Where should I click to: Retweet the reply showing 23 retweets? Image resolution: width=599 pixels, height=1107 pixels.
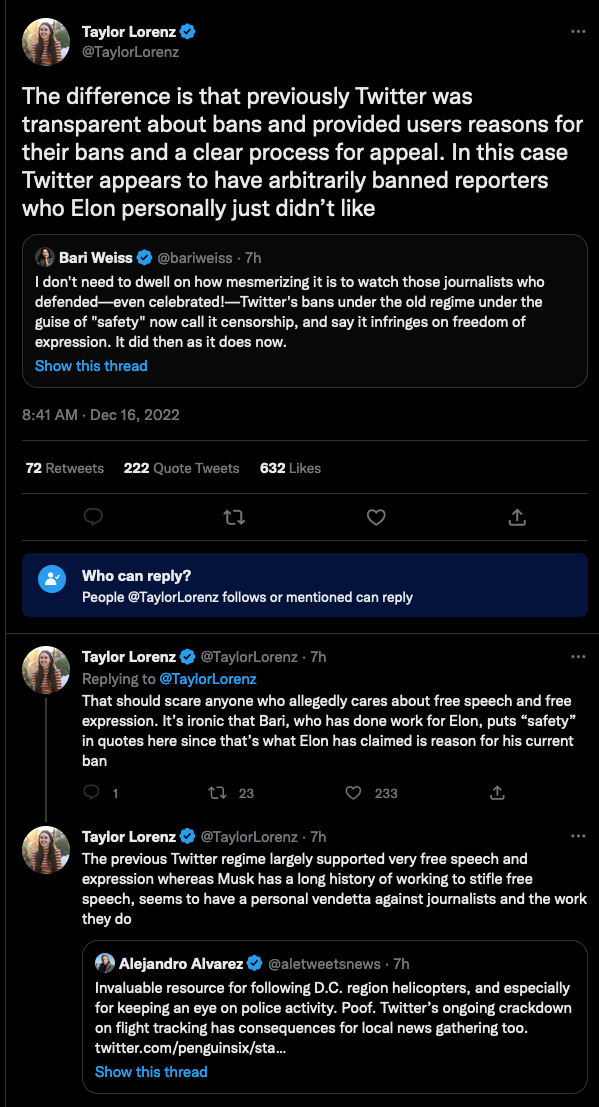pos(218,793)
